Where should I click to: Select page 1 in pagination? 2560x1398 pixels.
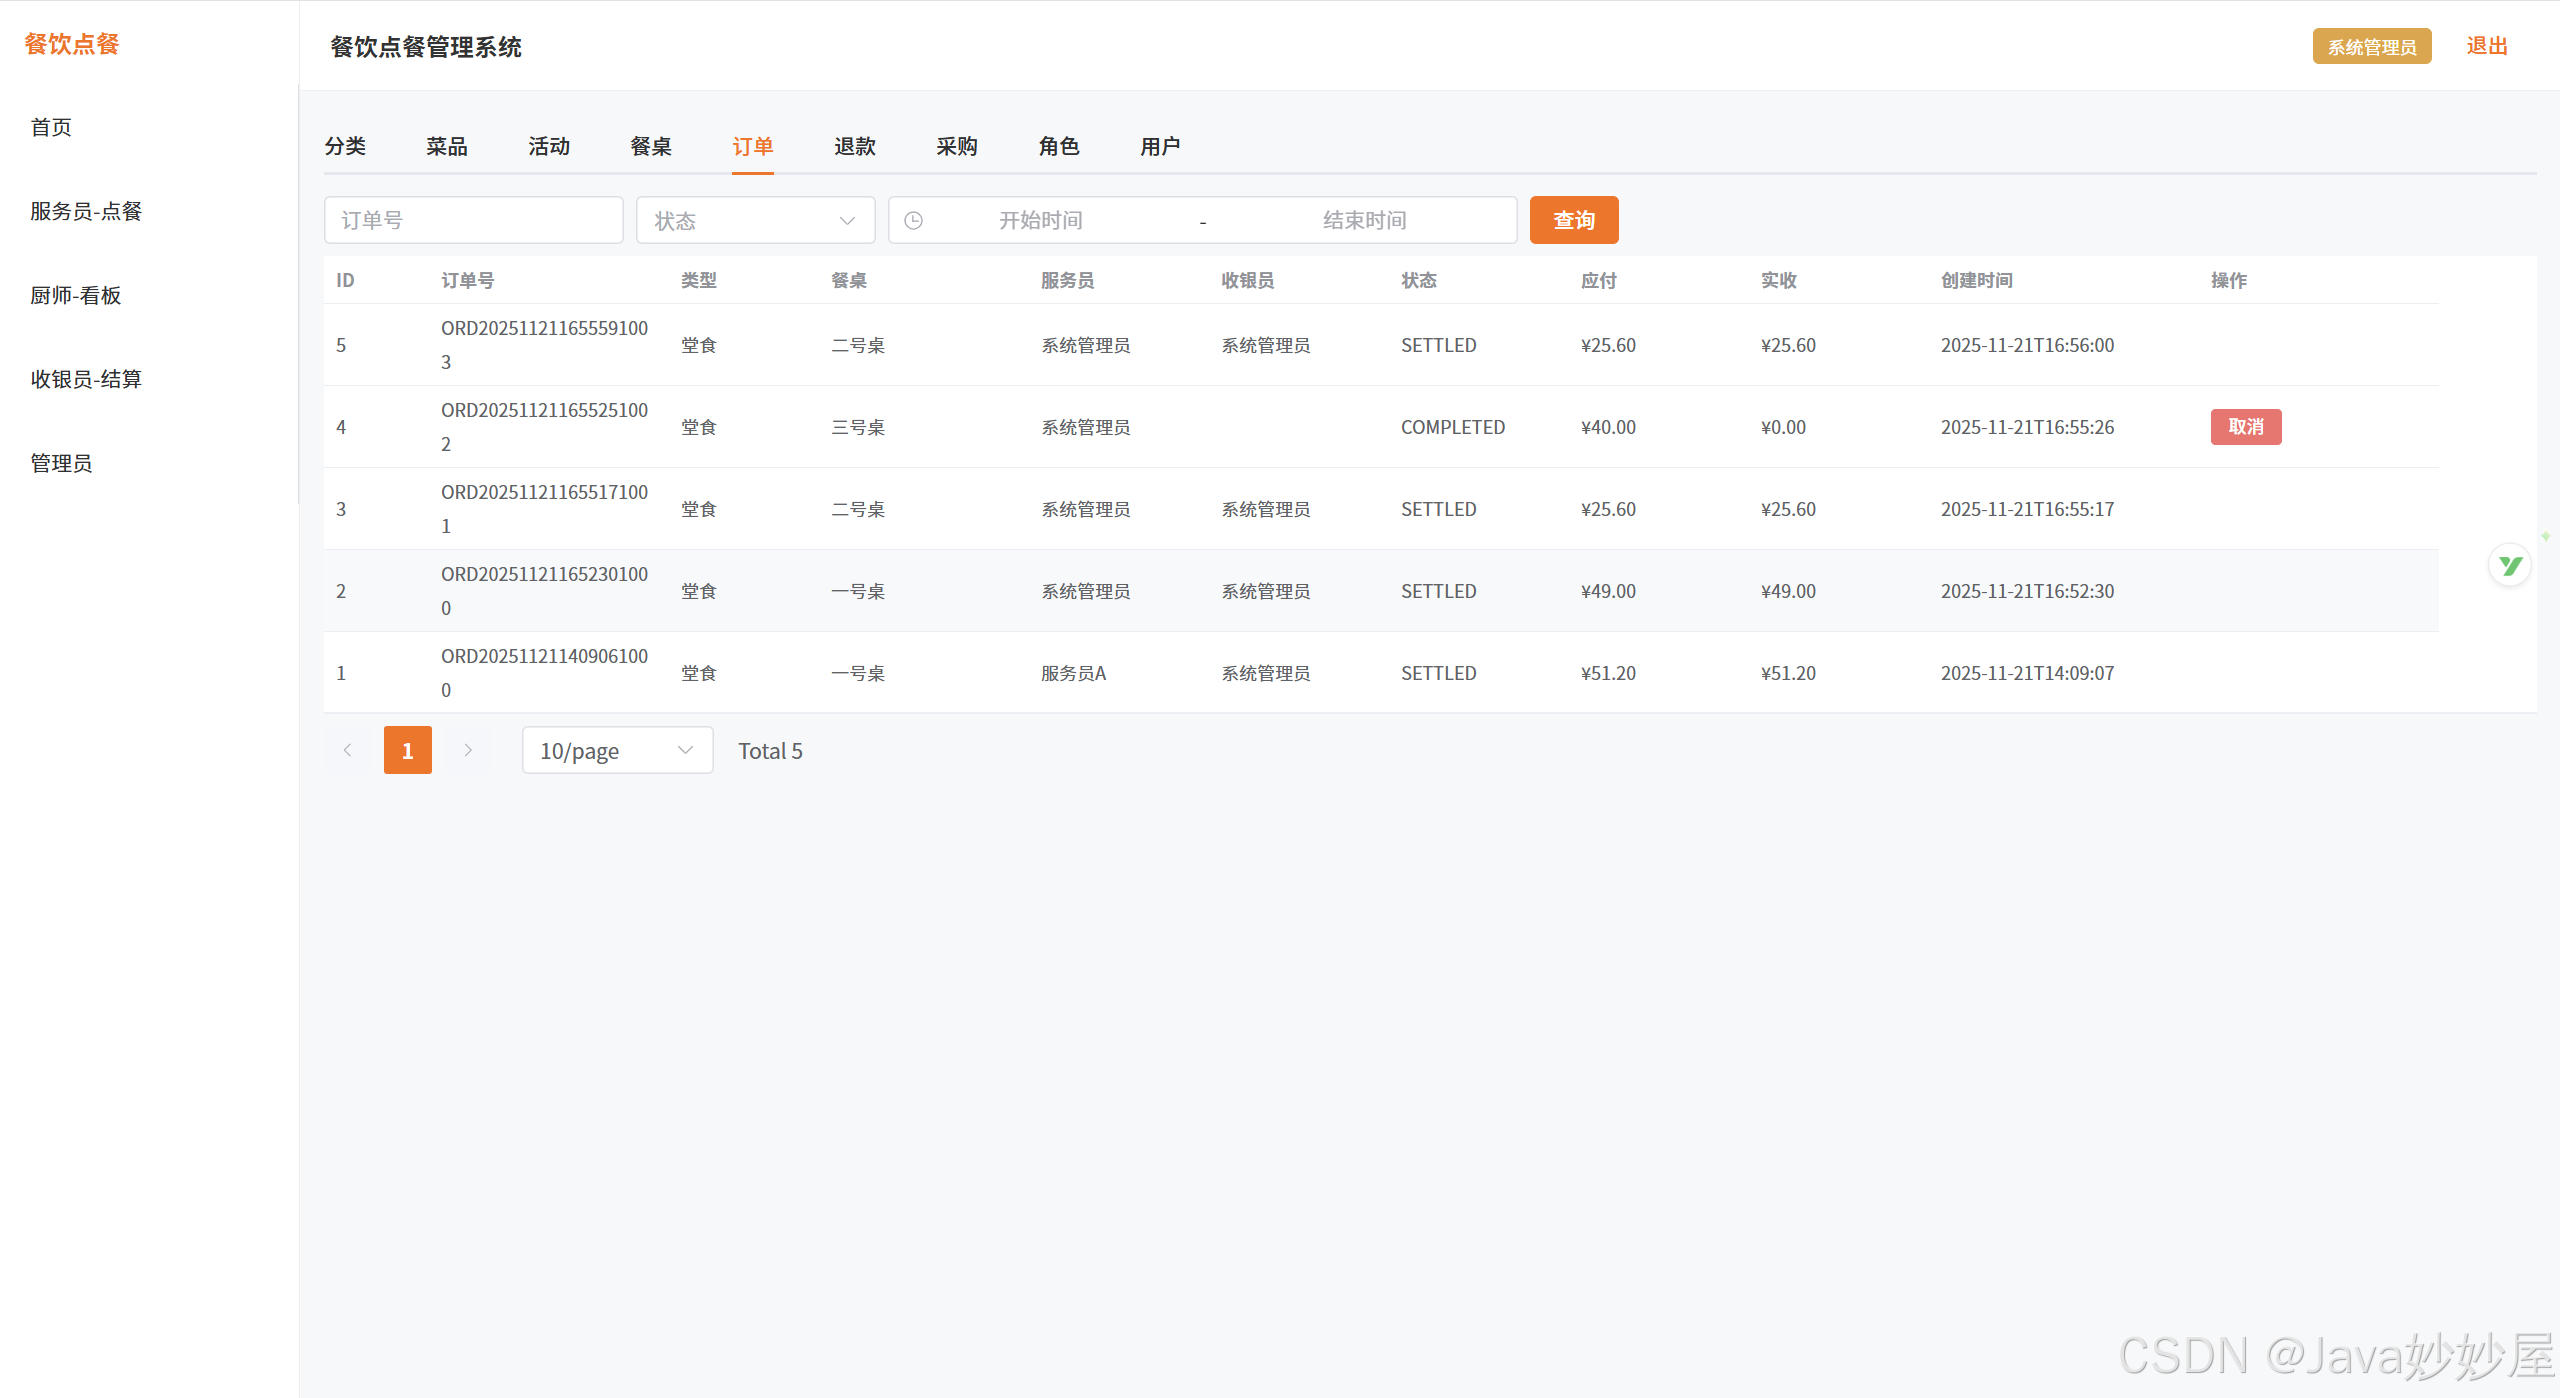tap(407, 750)
